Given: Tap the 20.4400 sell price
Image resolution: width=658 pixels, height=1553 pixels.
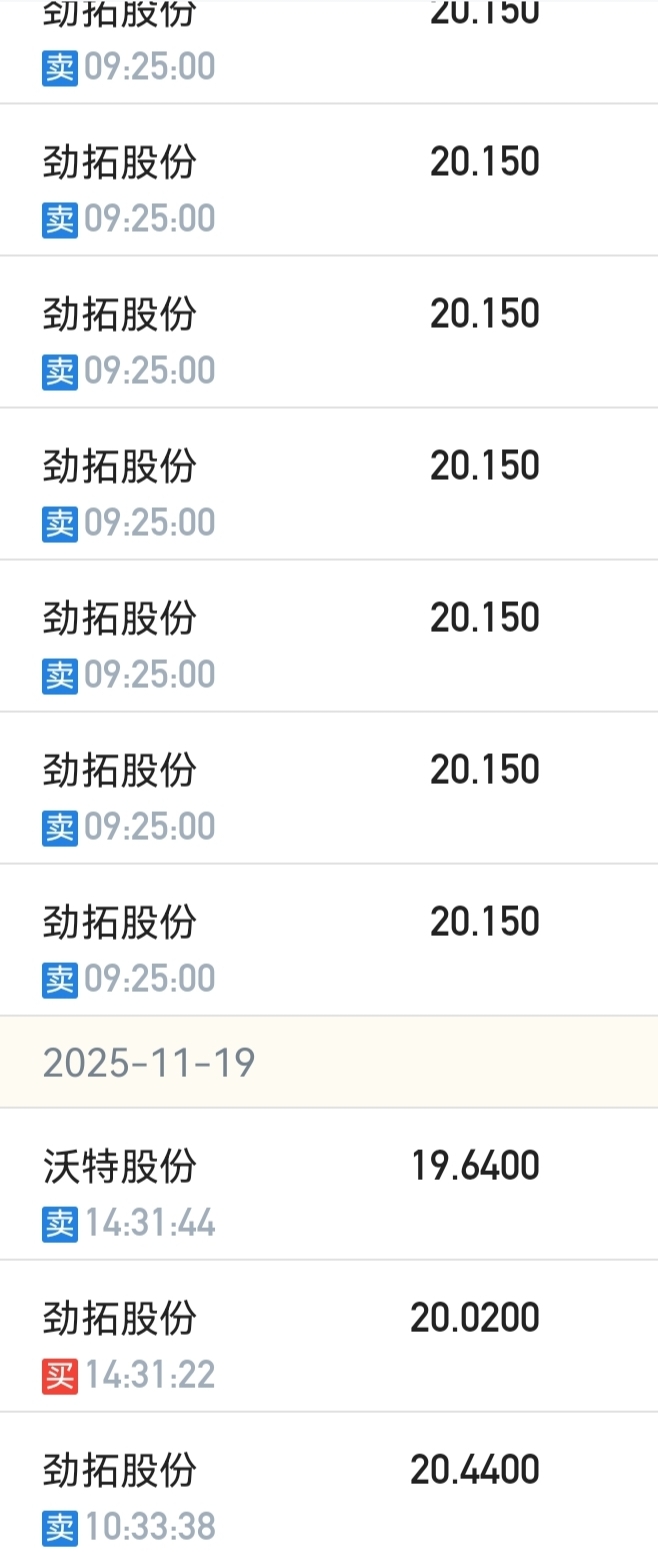Looking at the screenshot, I should click(475, 1470).
